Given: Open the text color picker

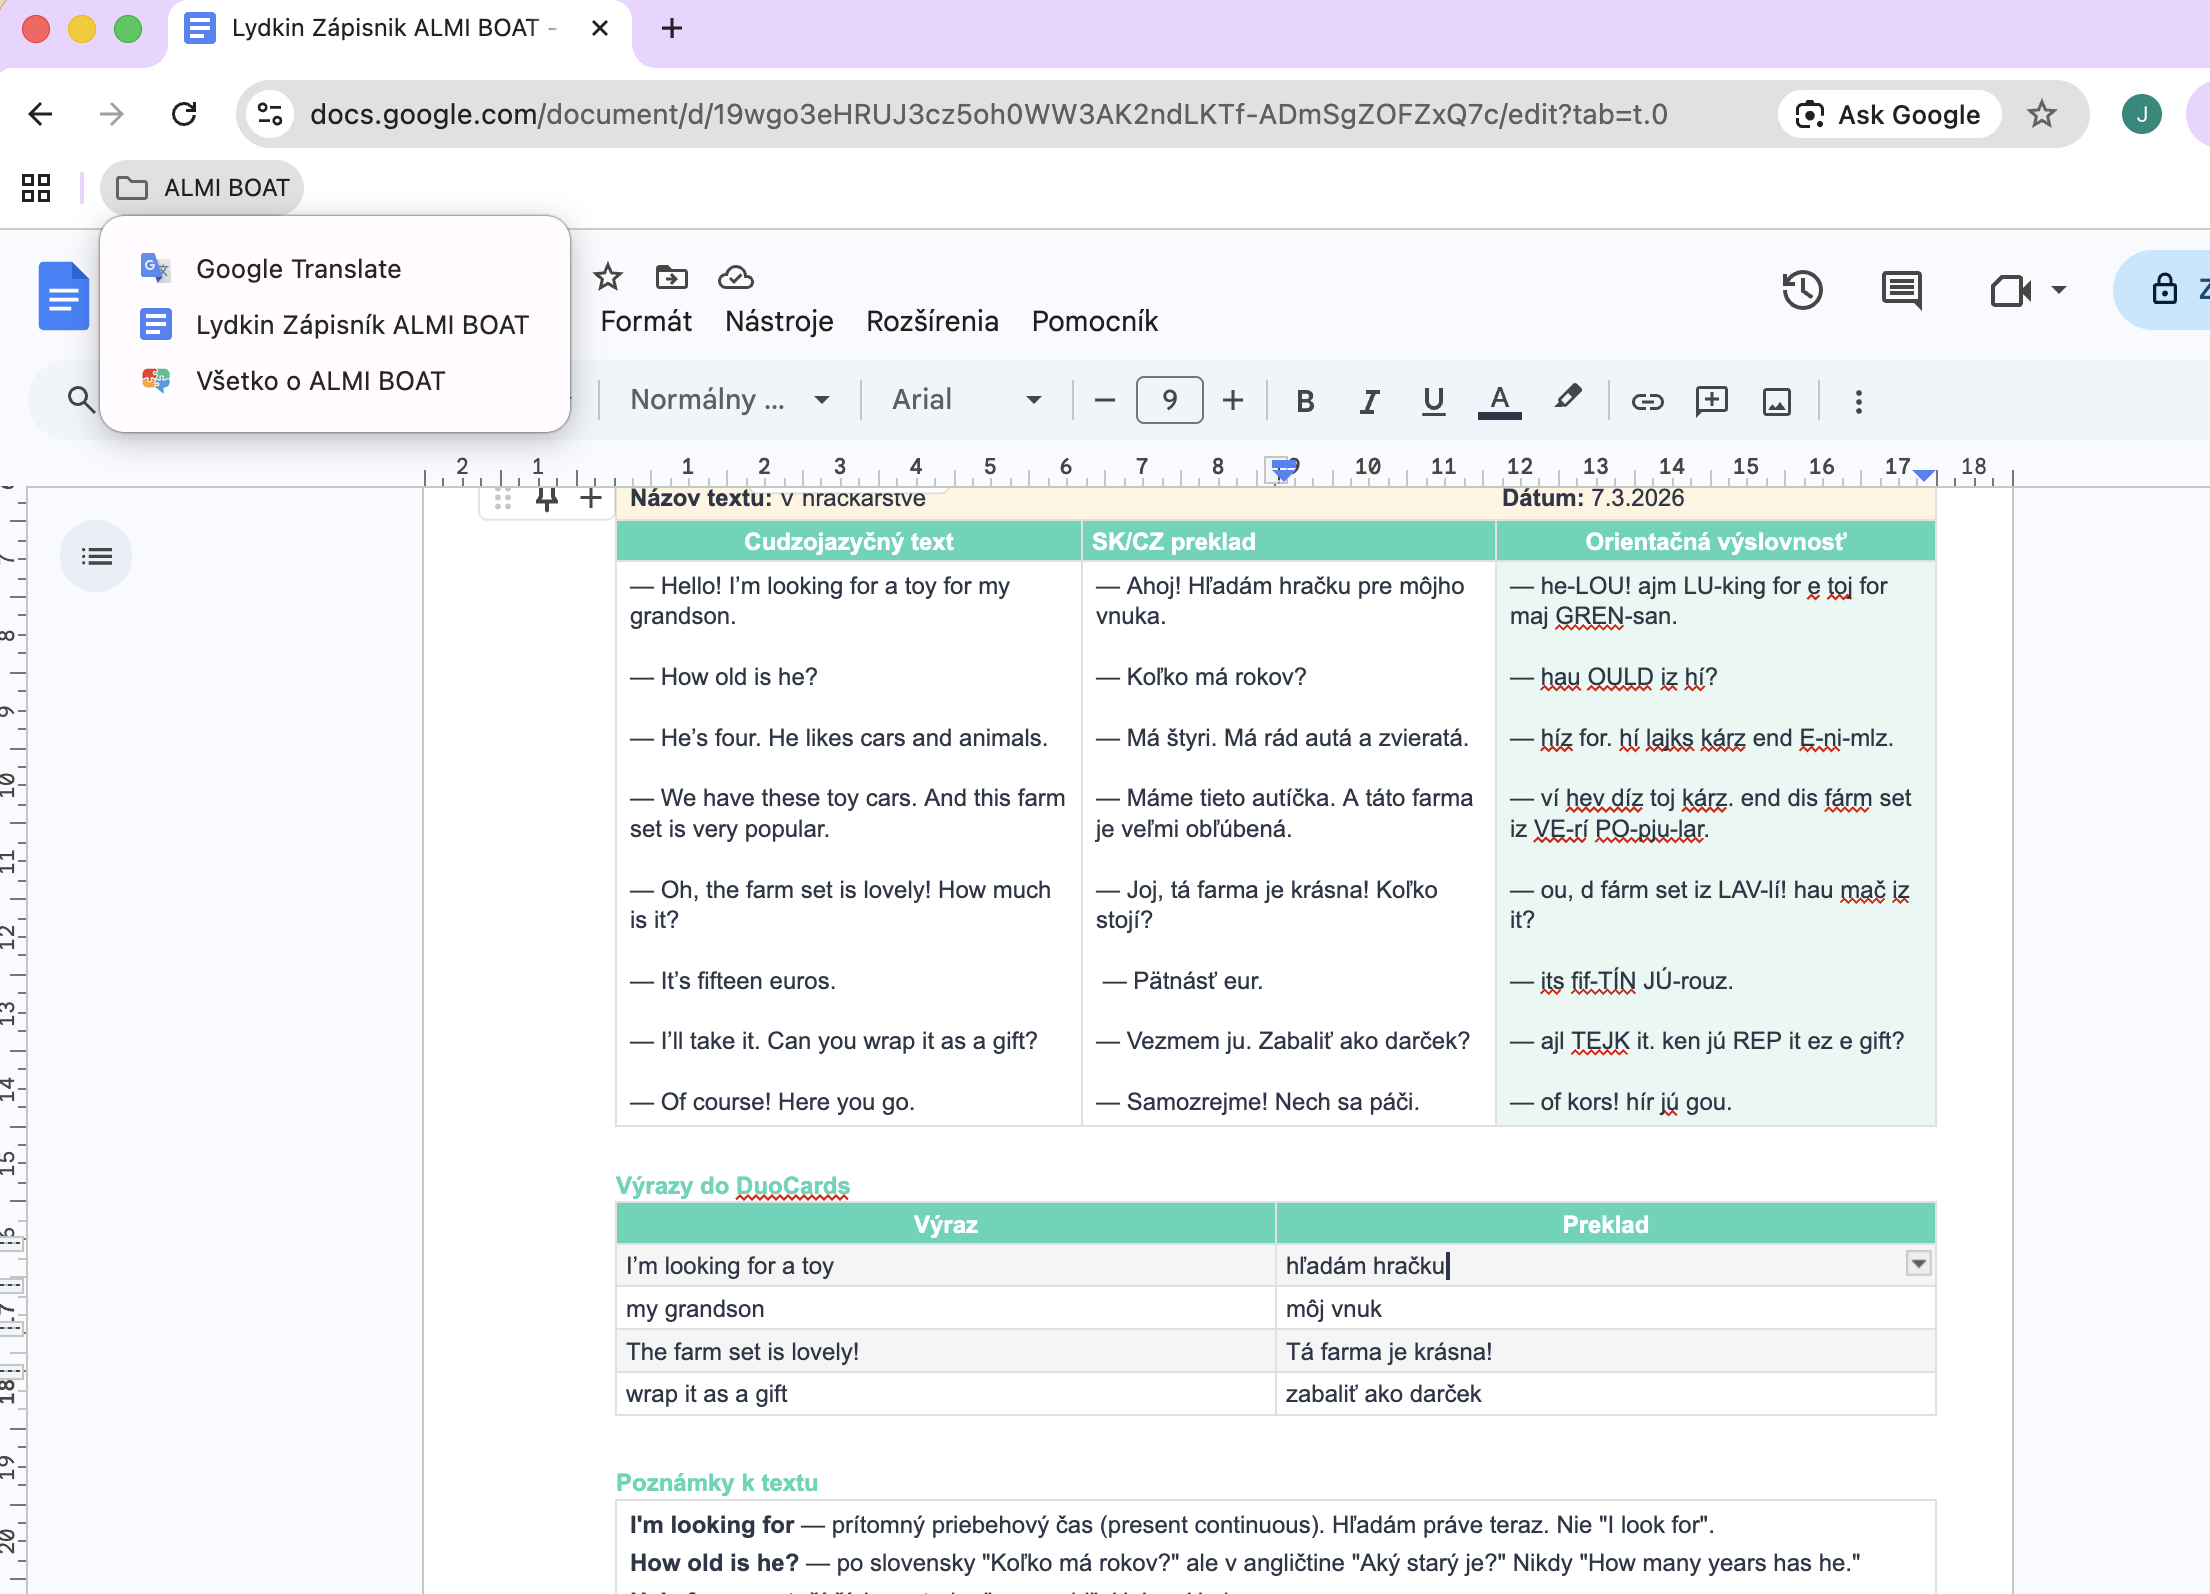Looking at the screenshot, I should (x=1499, y=401).
